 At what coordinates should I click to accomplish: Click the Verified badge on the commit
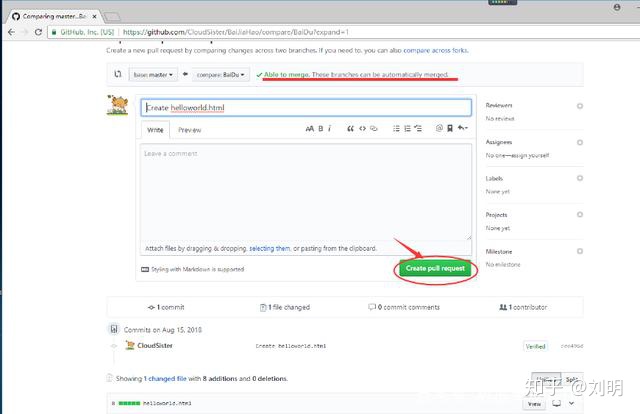coord(536,346)
